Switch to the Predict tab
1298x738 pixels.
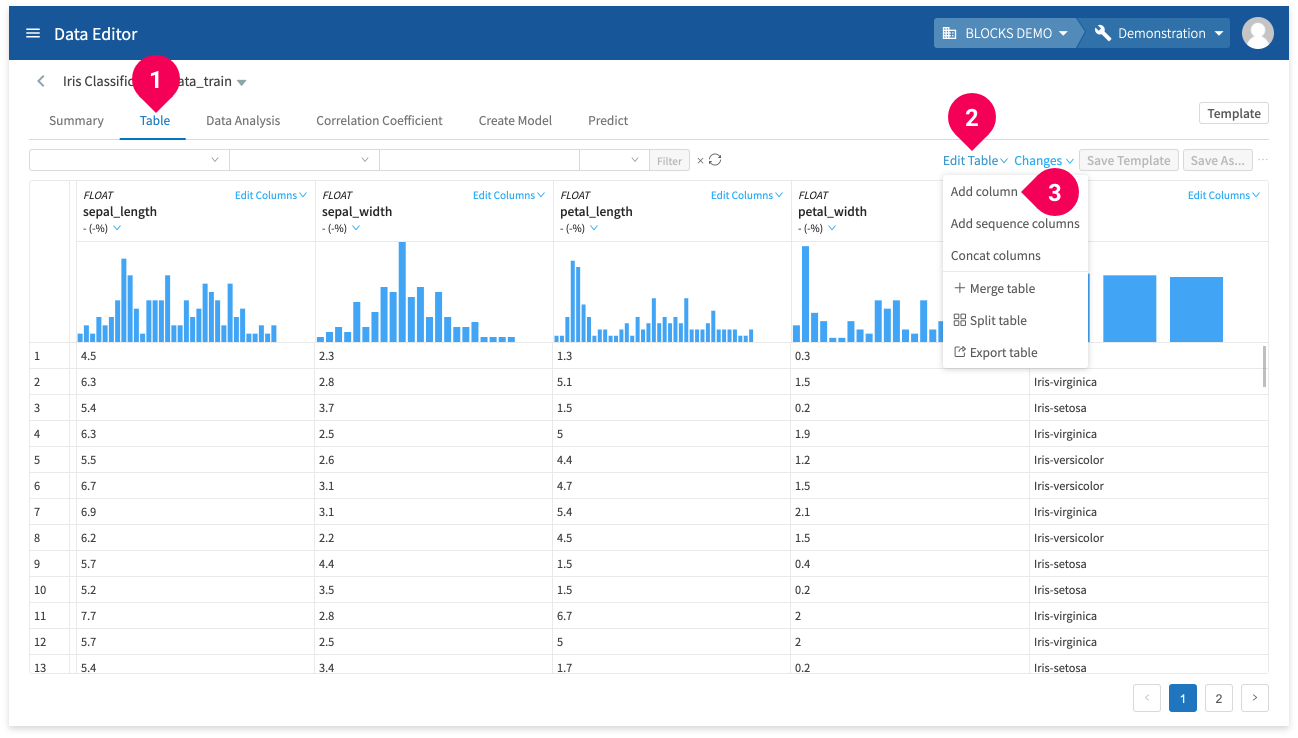click(608, 120)
